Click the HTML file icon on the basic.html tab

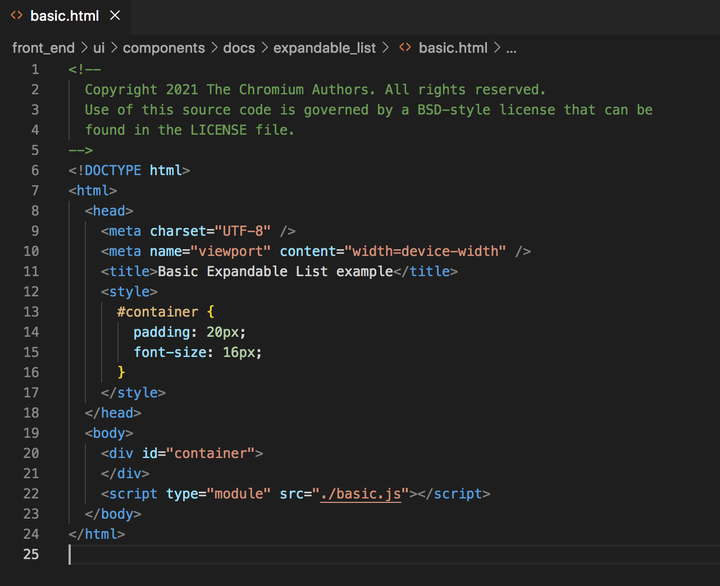coord(16,16)
